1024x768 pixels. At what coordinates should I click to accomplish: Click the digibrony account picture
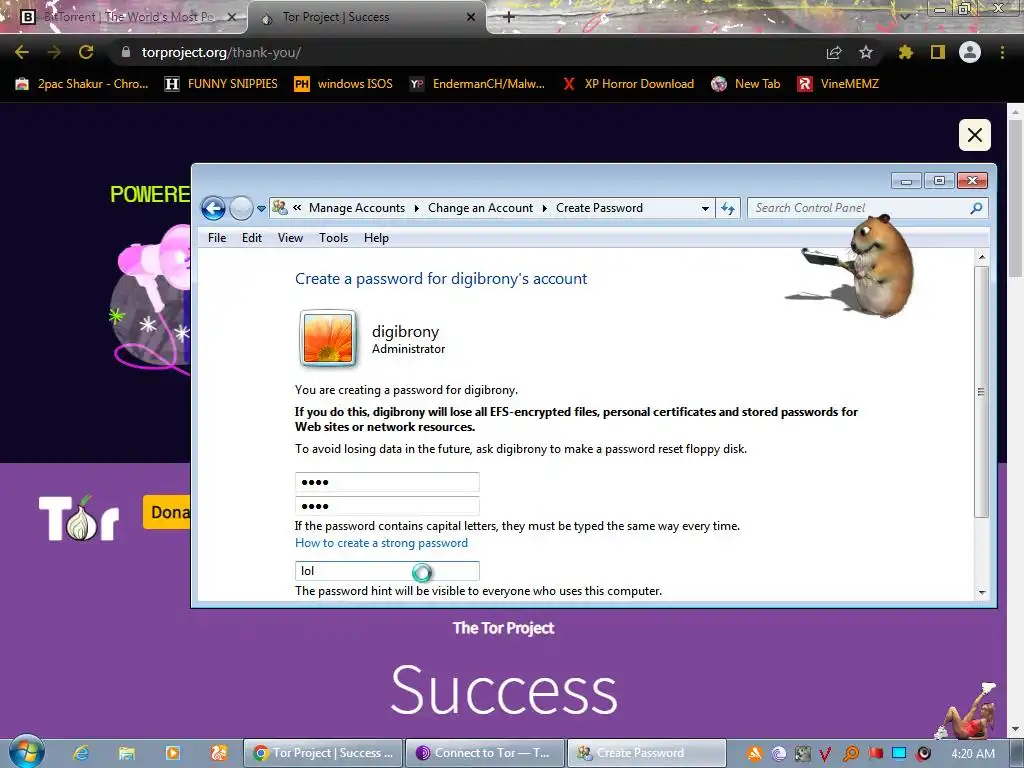[328, 338]
